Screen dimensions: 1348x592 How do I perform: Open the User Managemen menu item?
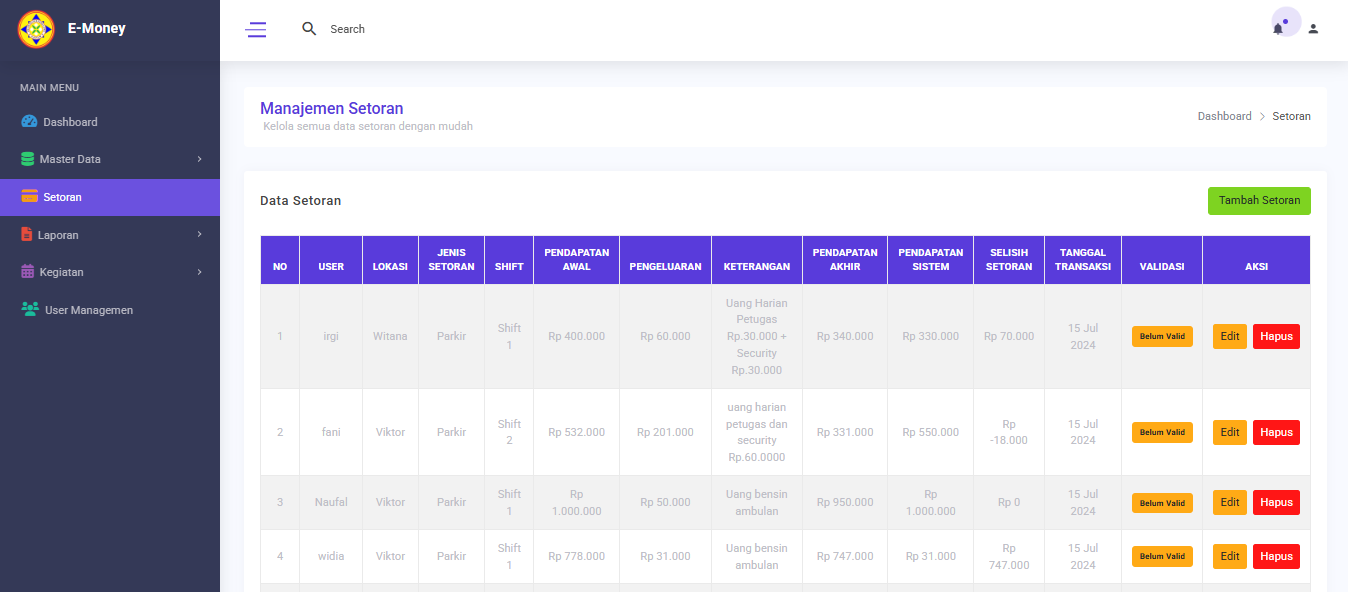(88, 310)
